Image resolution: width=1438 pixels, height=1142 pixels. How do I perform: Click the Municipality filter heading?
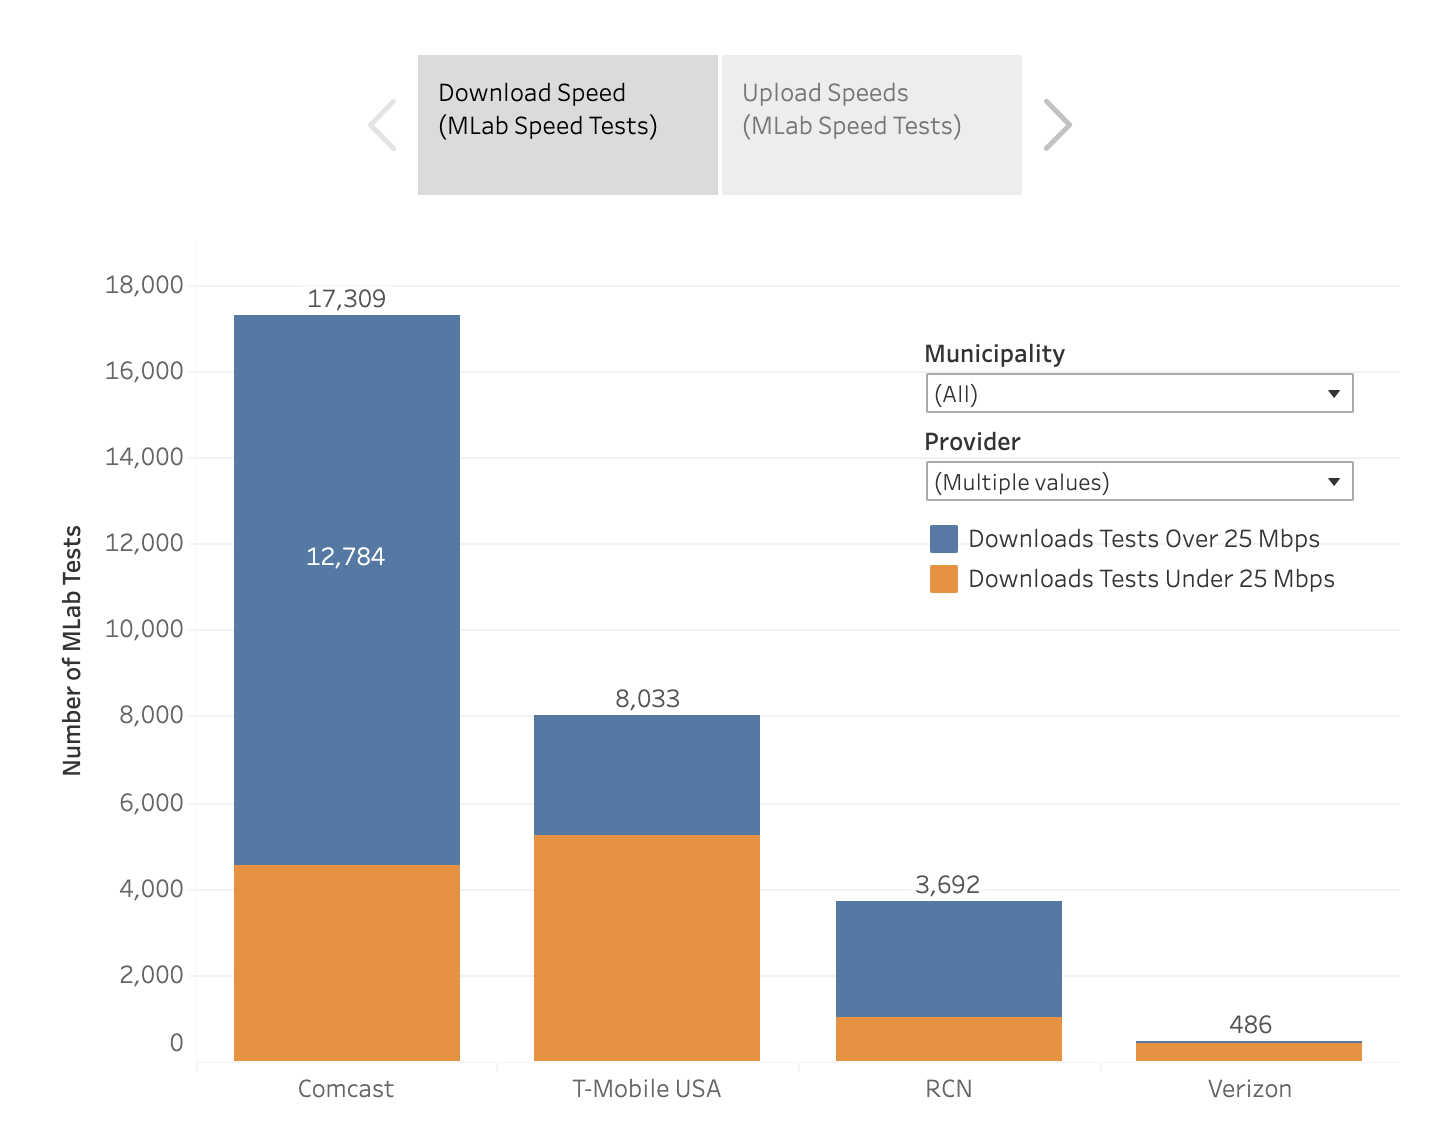[995, 354]
